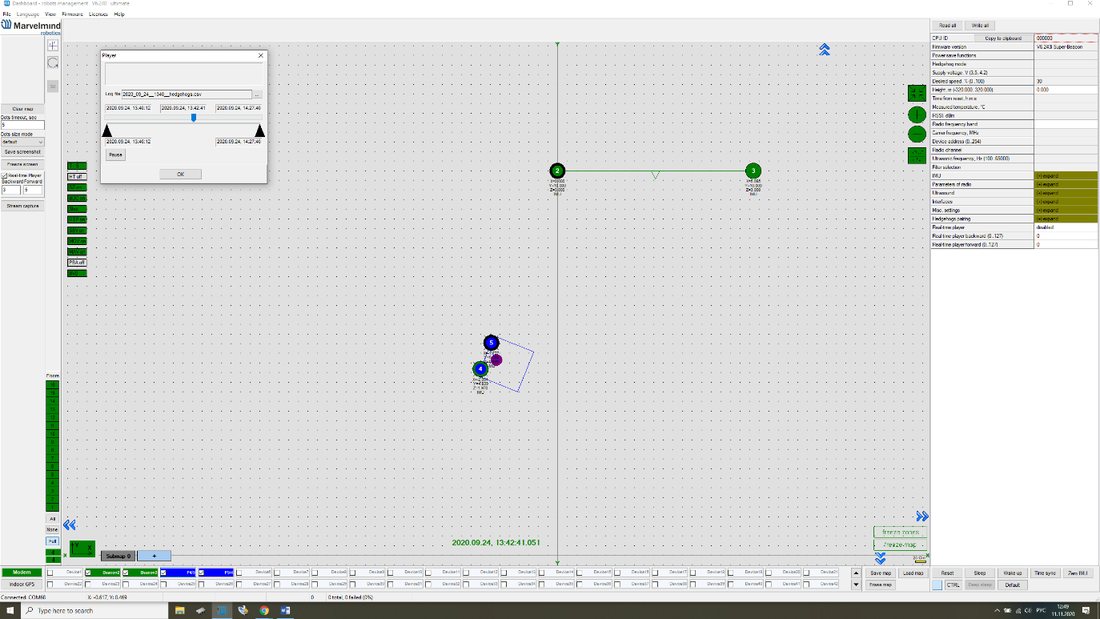Select stationary beacon 2 on the map
Viewport: 1100px width, 619px height.
557,171
